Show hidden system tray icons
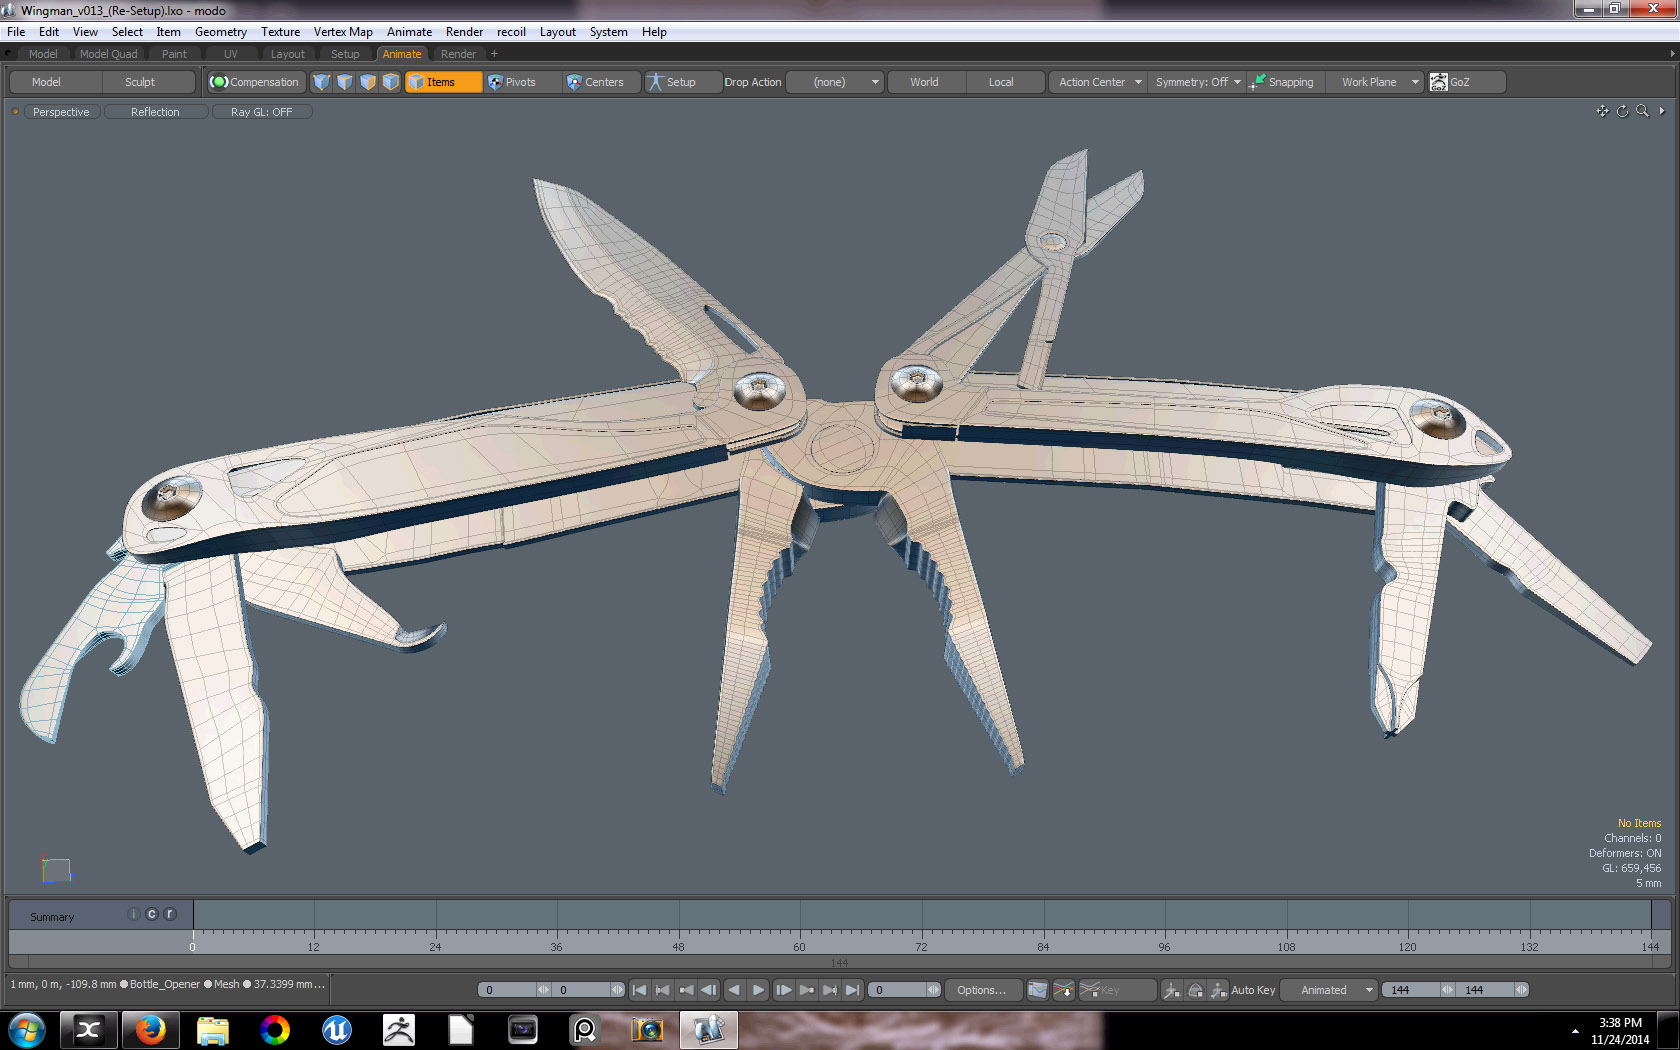Screen dimensions: 1680x1050 (1575, 1031)
